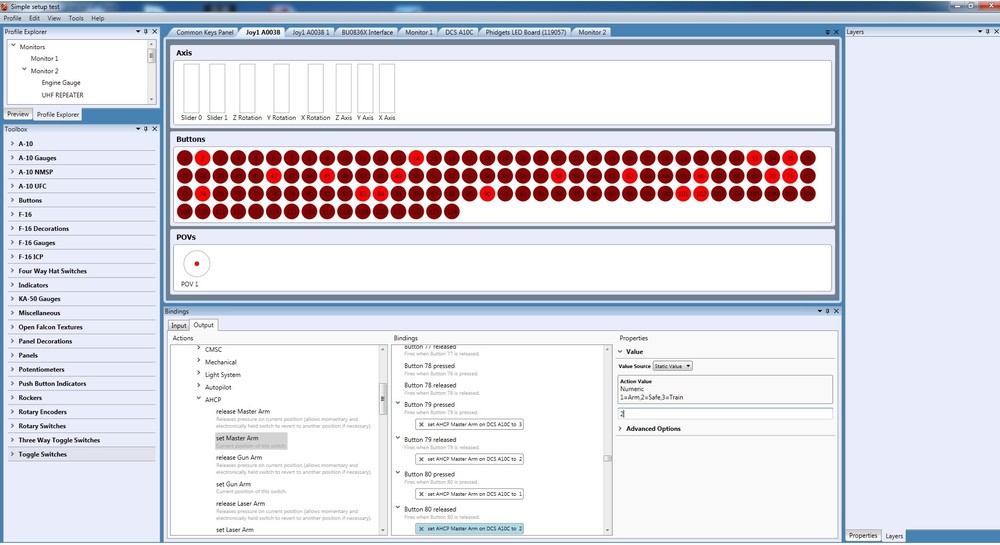
Task: Pin the Profile Explorer panel
Action: (146, 32)
